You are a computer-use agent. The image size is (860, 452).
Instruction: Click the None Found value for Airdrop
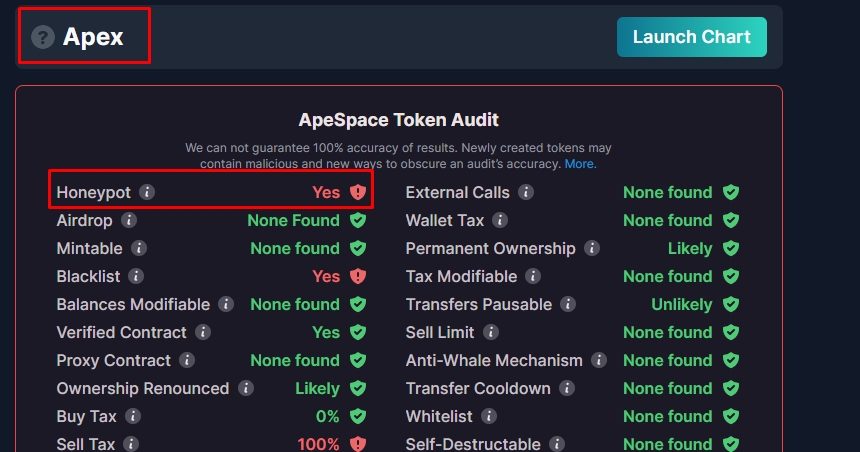[x=293, y=220]
